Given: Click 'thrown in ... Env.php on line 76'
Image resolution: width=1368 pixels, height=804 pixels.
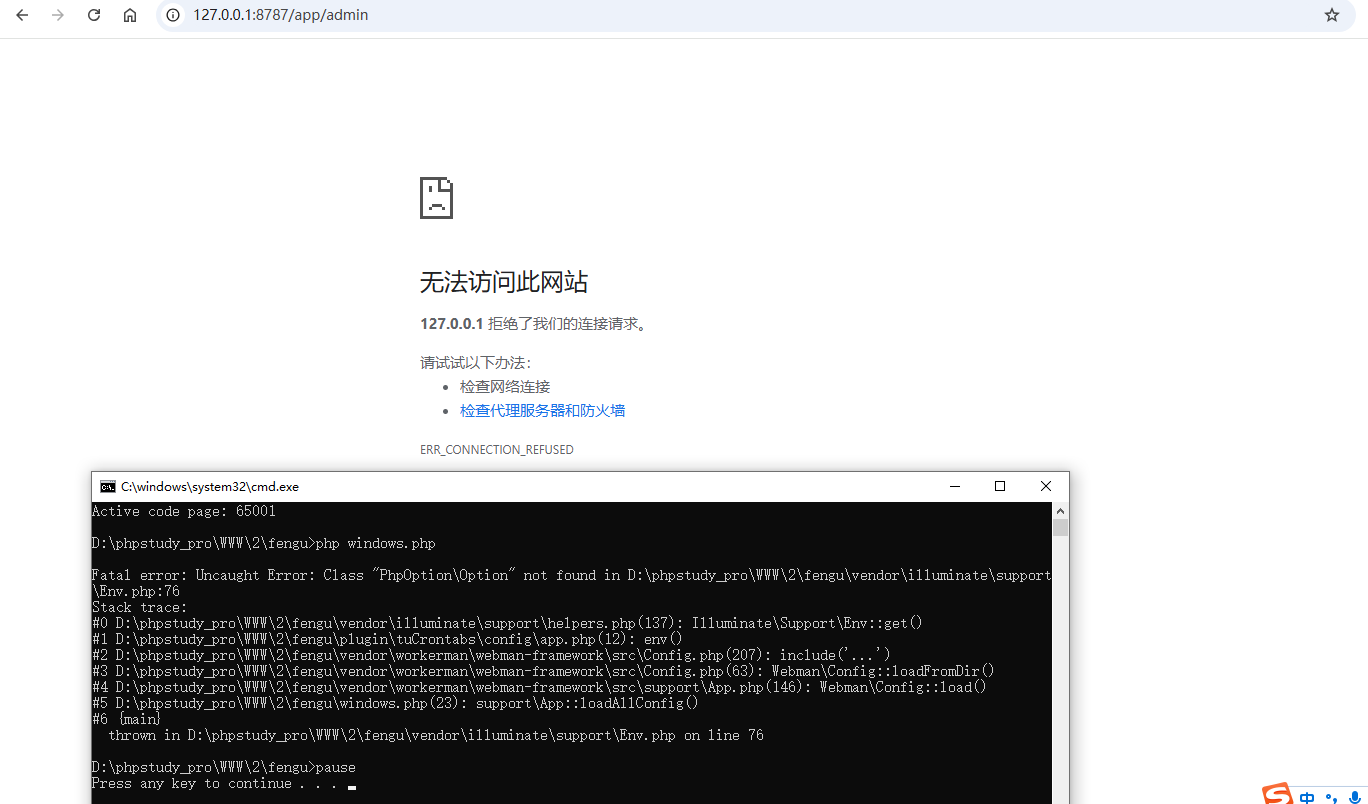Looking at the screenshot, I should point(435,735).
